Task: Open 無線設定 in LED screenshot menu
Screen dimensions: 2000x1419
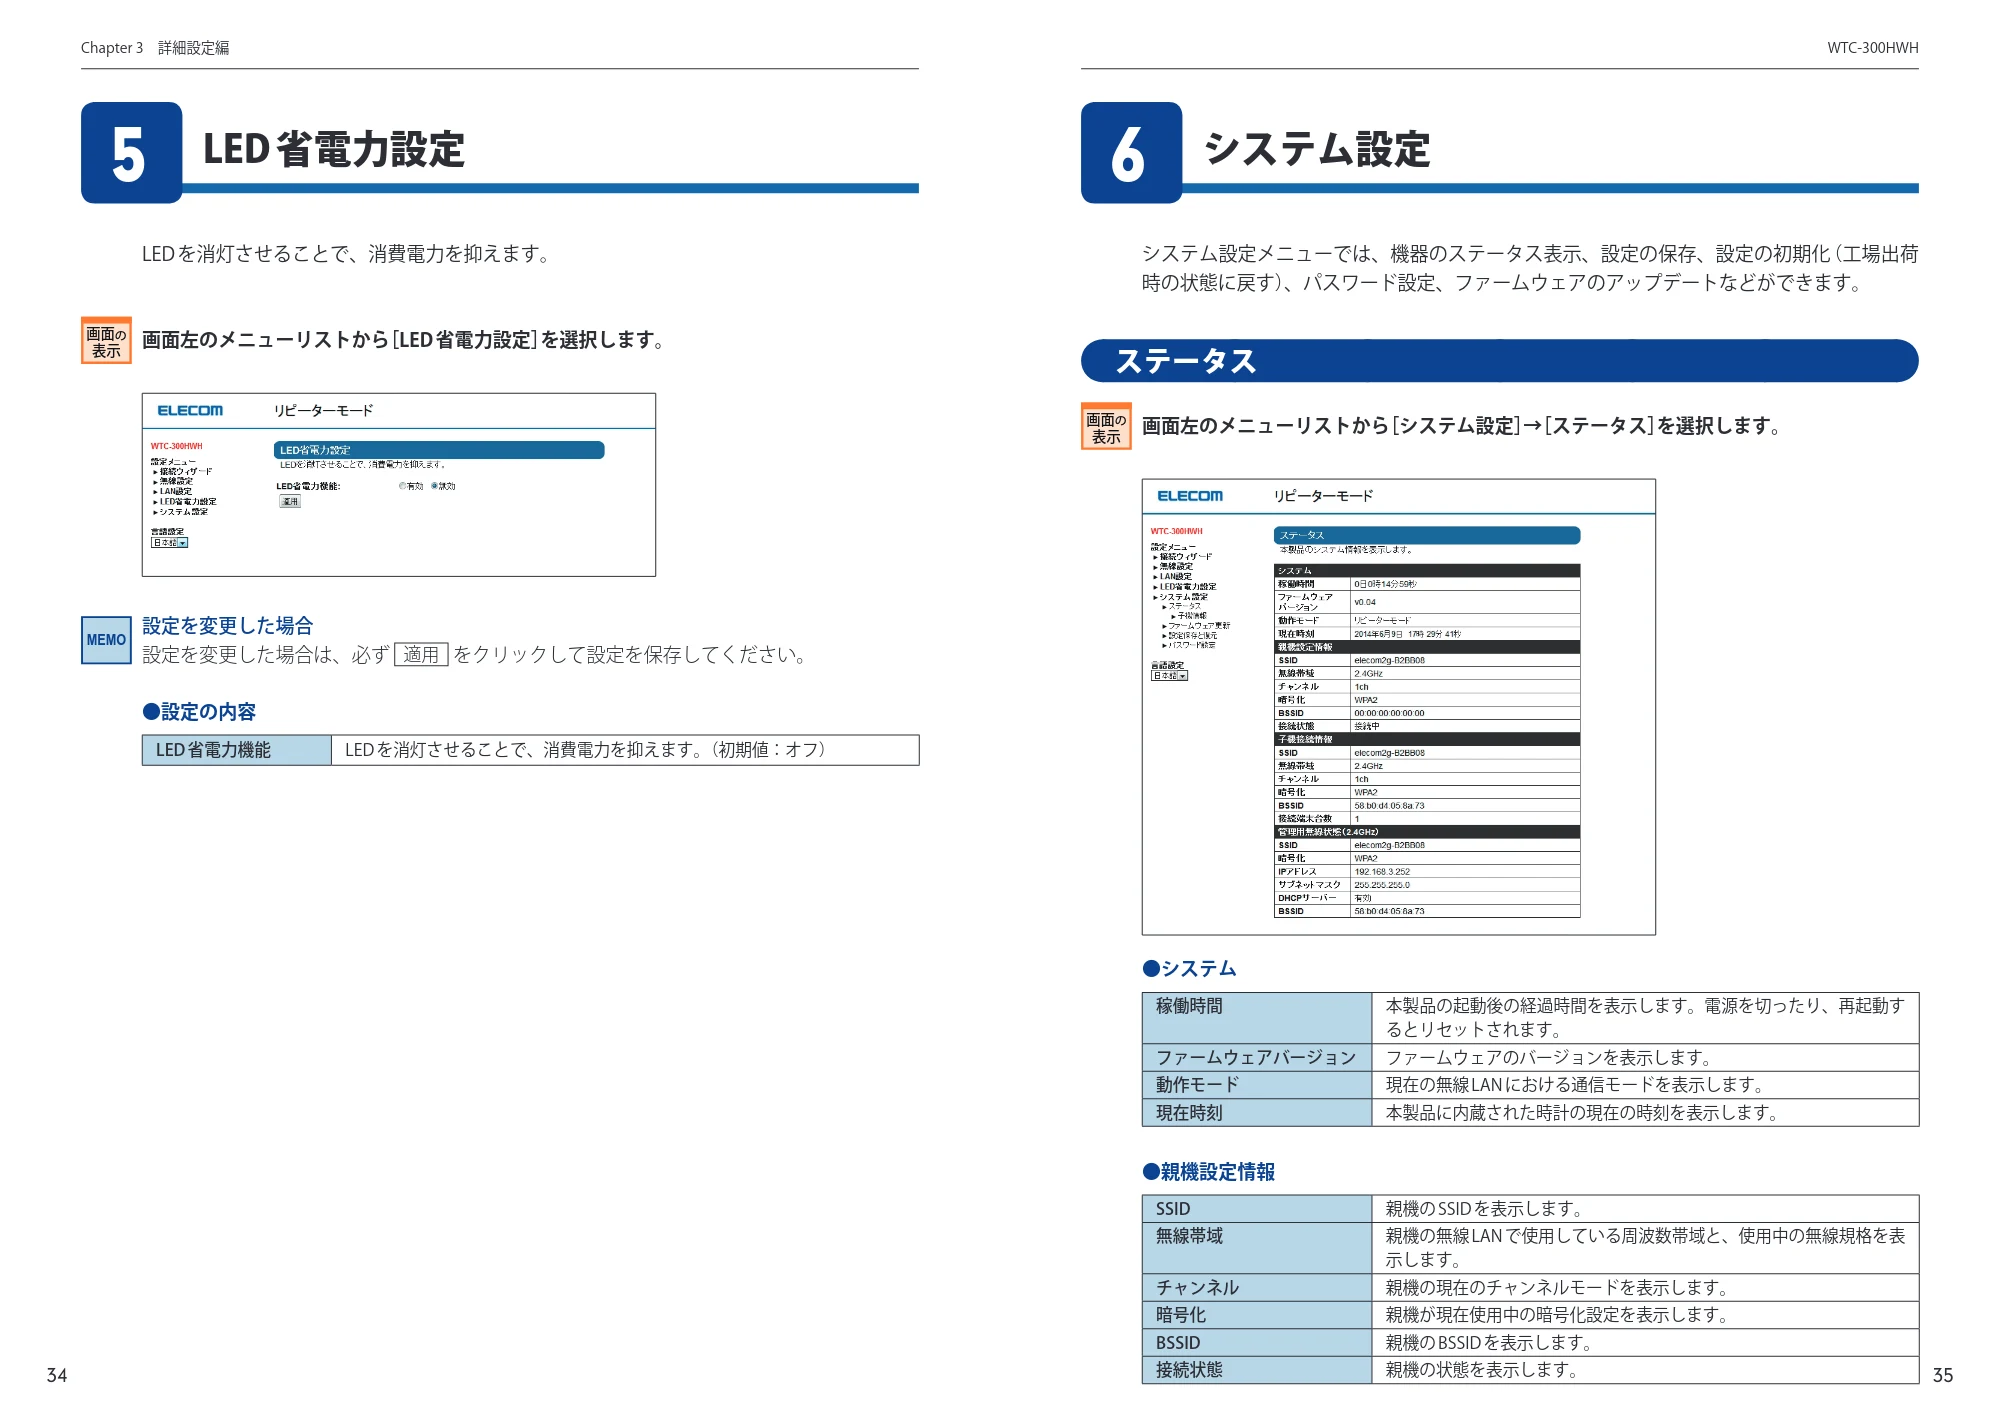Action: [x=176, y=481]
